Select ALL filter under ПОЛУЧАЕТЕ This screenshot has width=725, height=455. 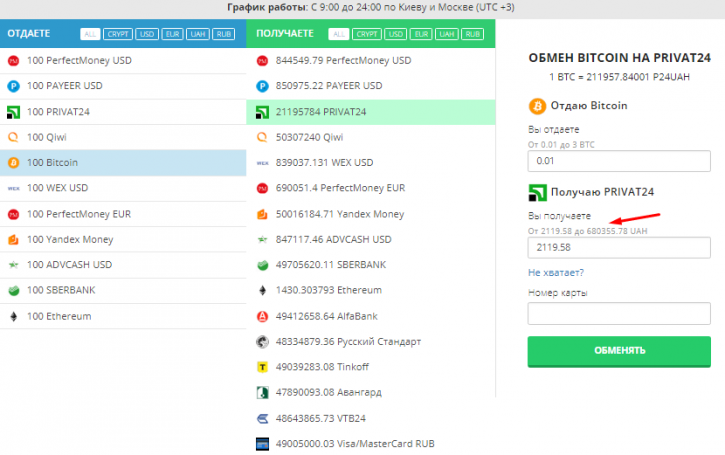point(339,34)
